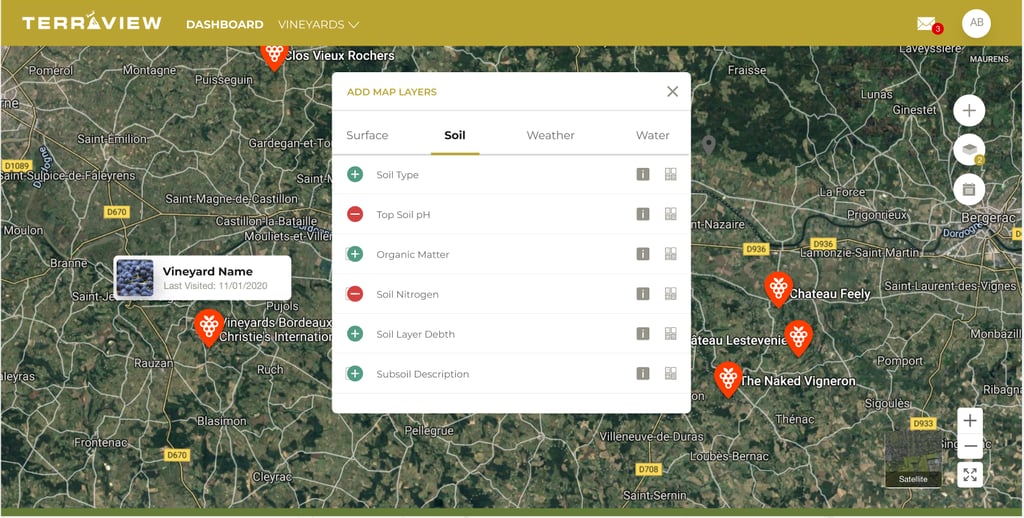Screen dimensions: 1024x518
Task: Close the Add Map Layers dialog
Action: click(673, 92)
